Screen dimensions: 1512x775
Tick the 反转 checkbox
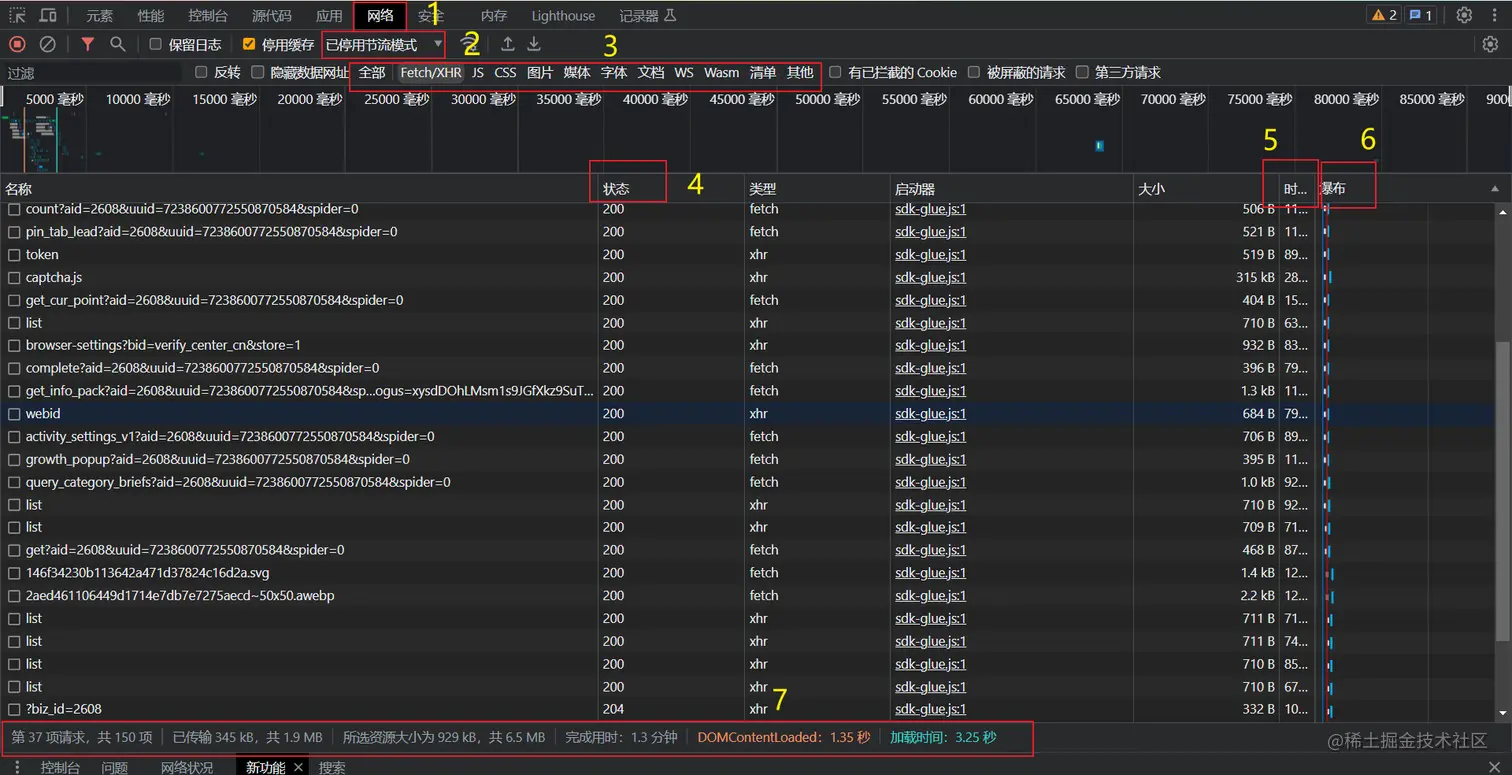click(x=201, y=72)
